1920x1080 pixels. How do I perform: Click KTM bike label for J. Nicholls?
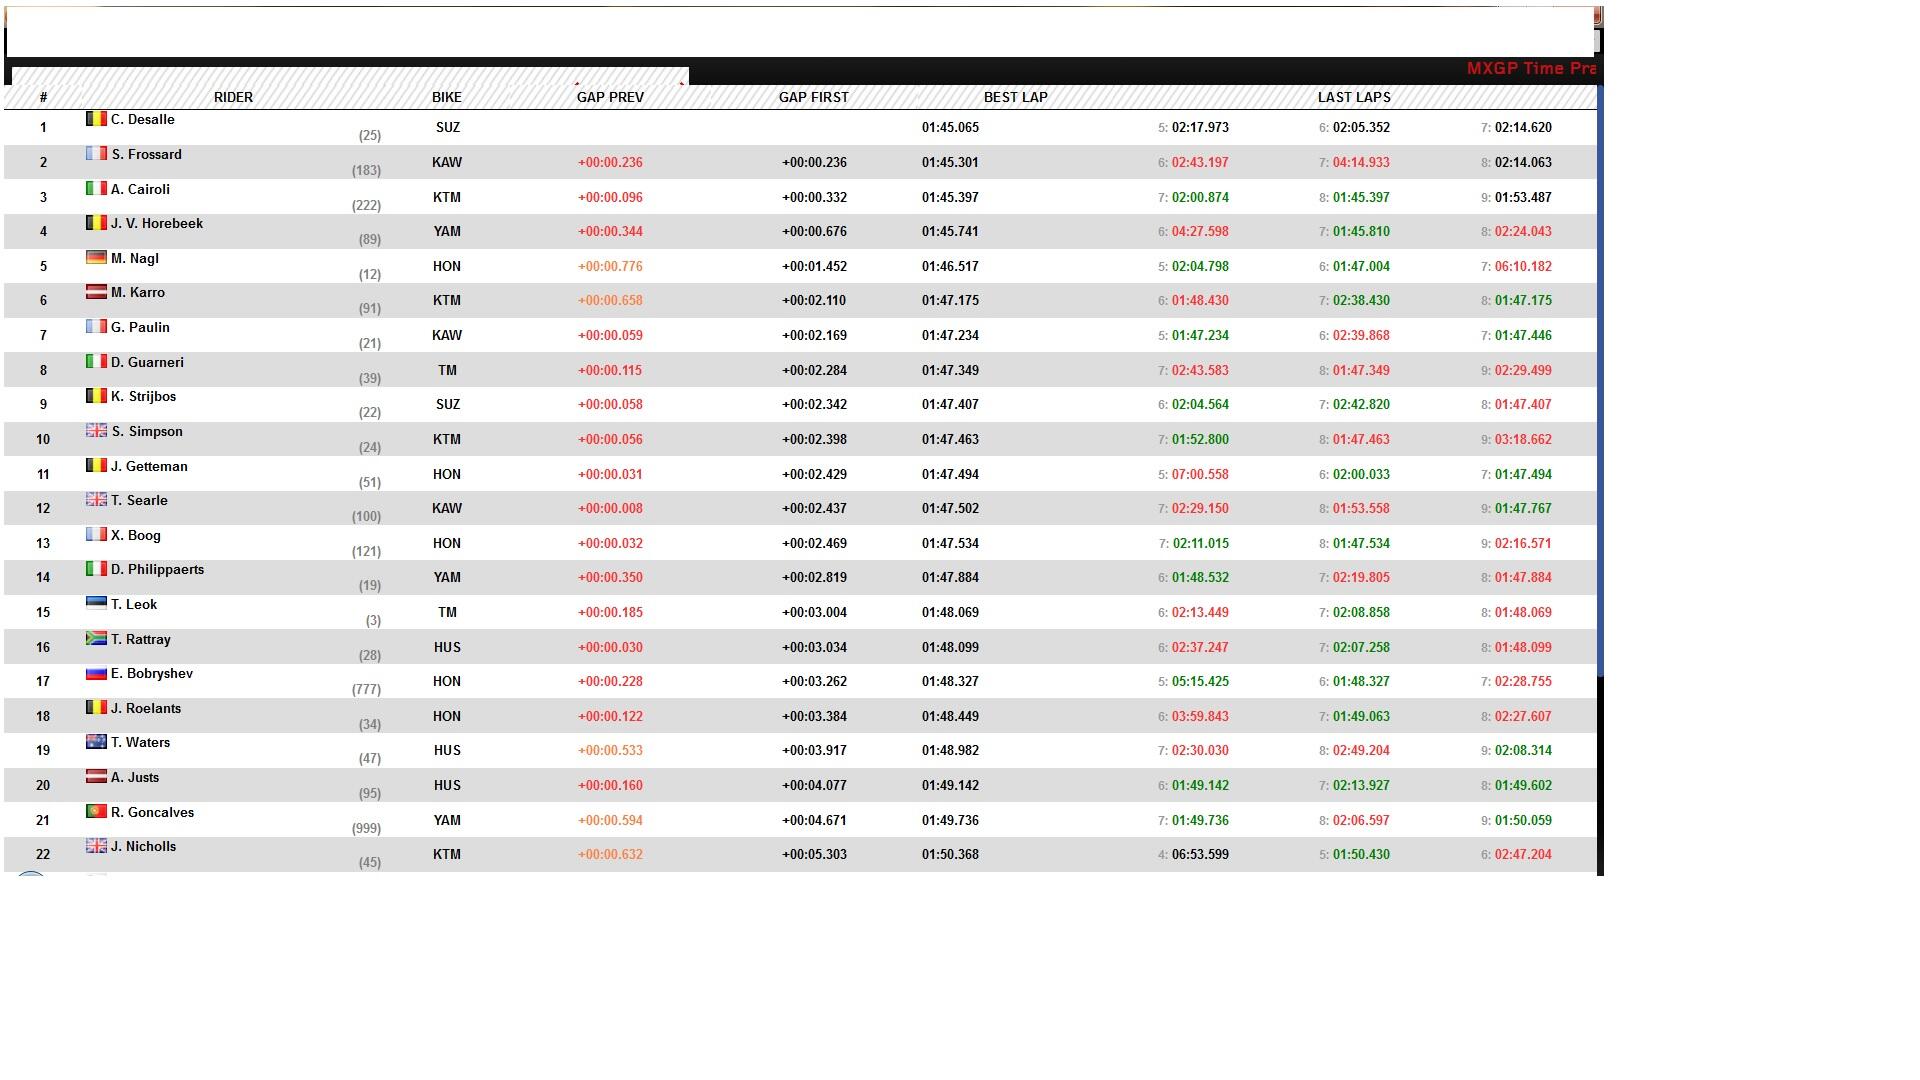pyautogui.click(x=446, y=854)
